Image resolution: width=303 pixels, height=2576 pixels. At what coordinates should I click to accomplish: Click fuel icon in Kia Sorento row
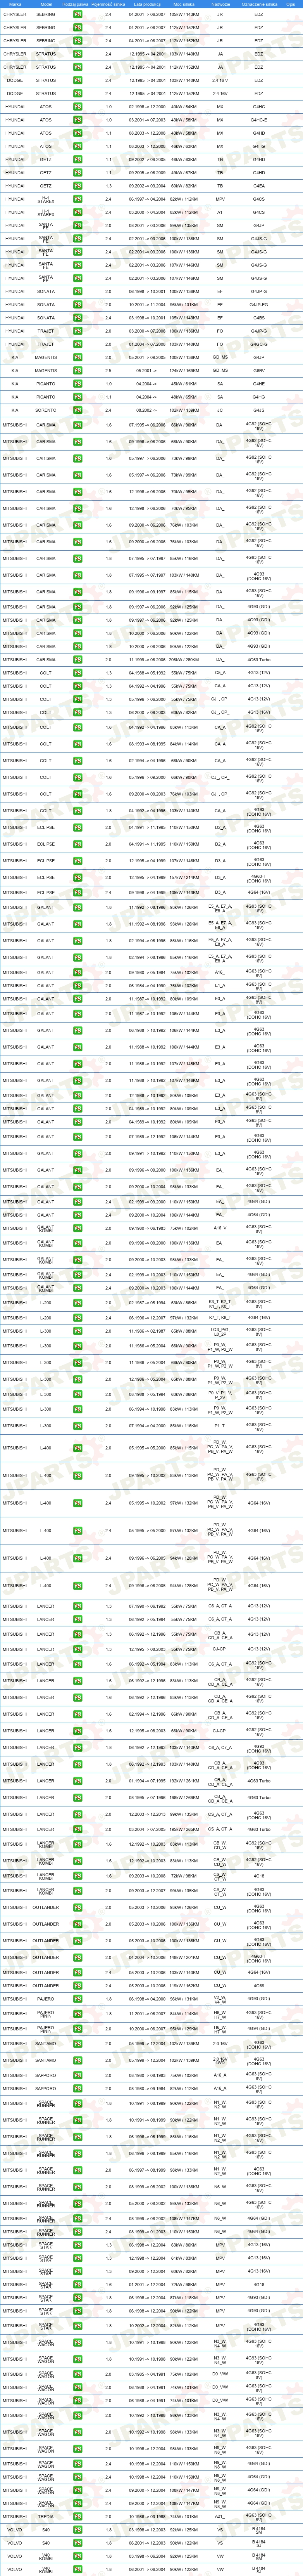pos(77,410)
